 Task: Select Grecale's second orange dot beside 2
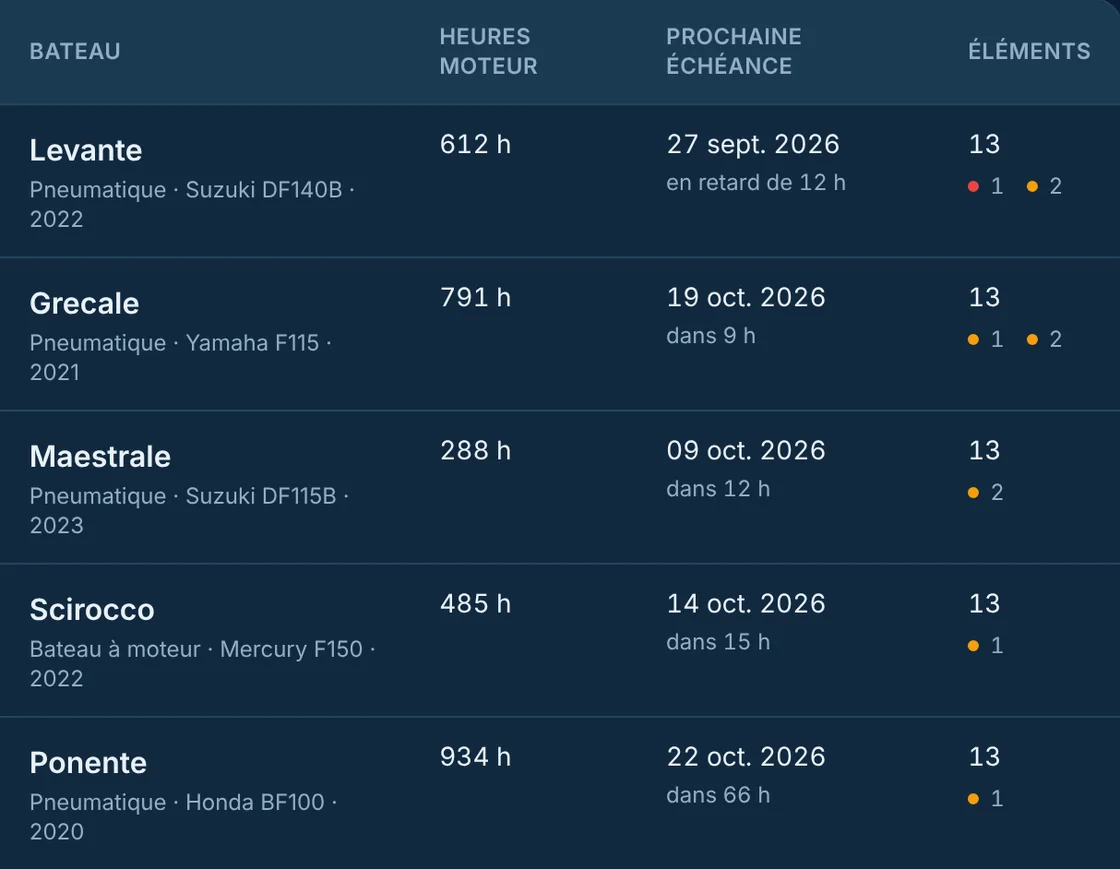click(1032, 339)
